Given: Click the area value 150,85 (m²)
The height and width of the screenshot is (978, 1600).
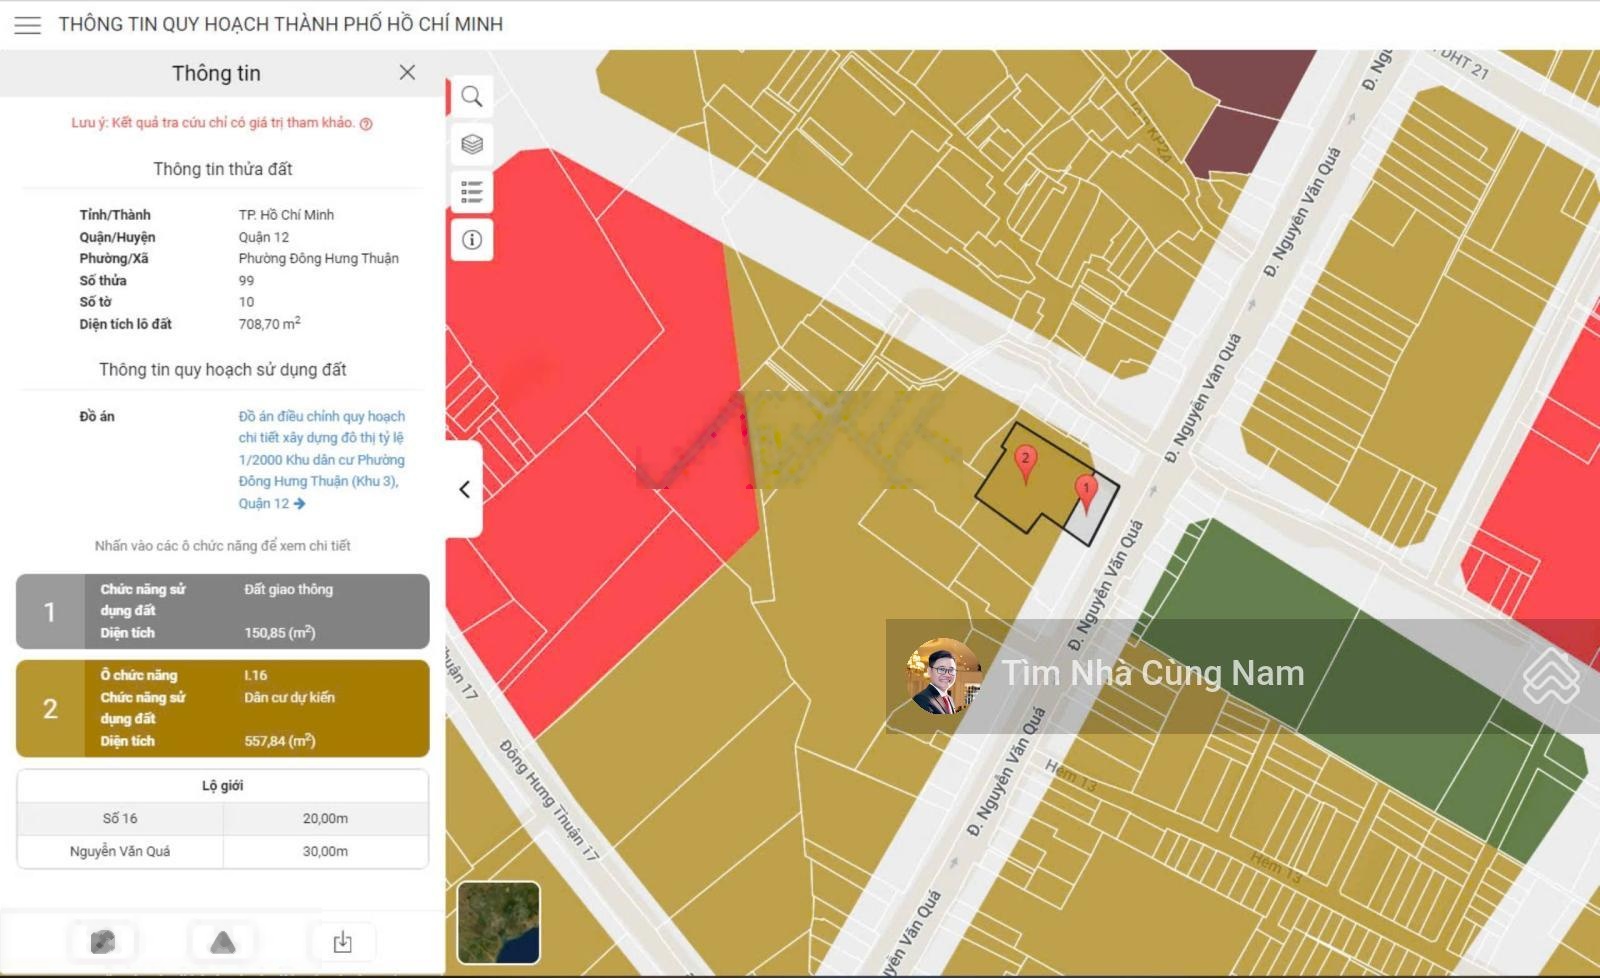Looking at the screenshot, I should click(280, 633).
